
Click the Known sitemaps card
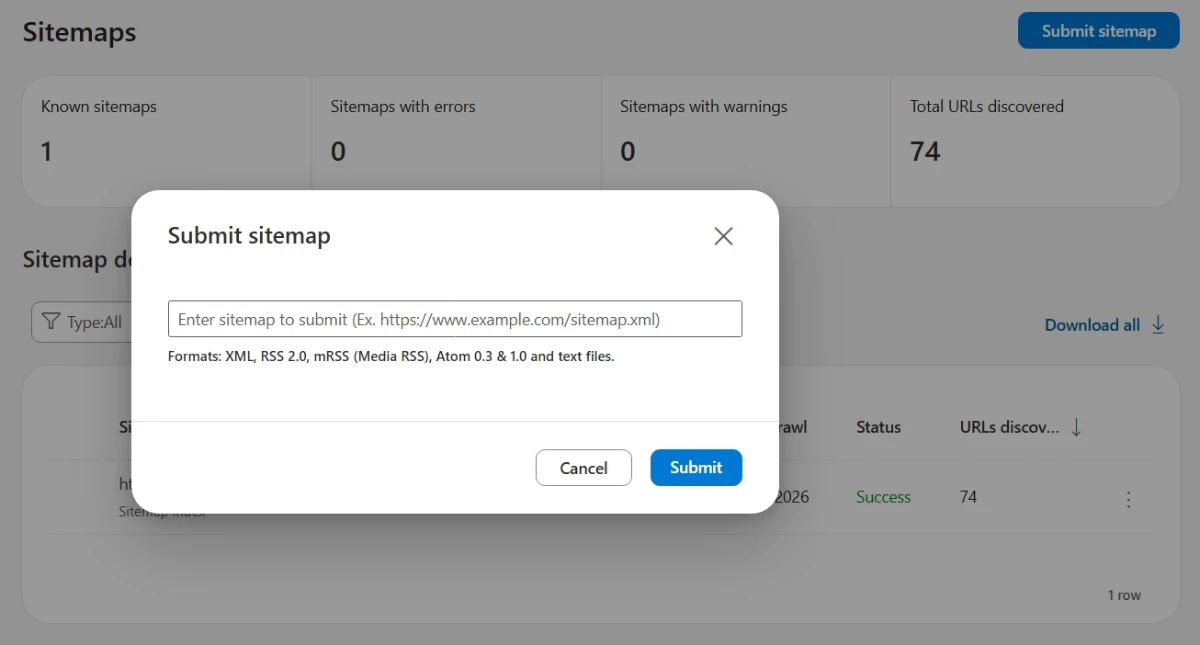pyautogui.click(x=167, y=141)
